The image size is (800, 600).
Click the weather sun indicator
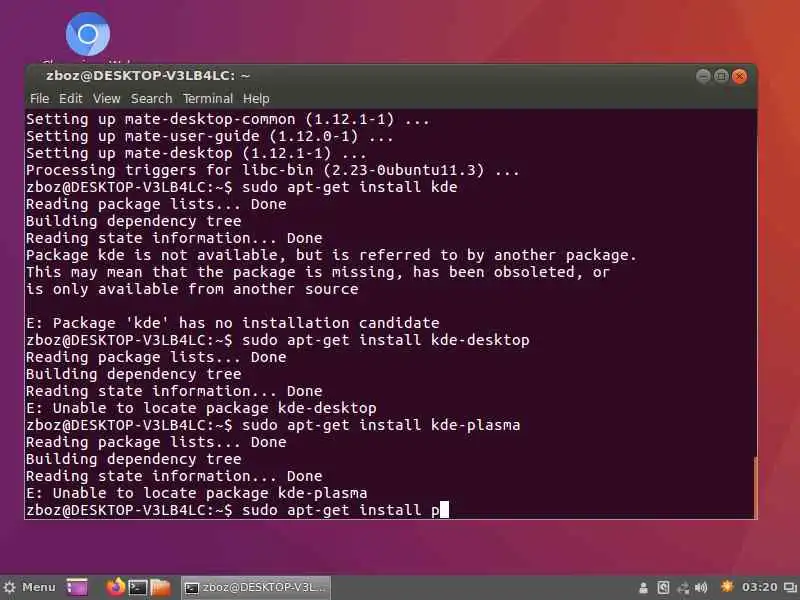click(728, 587)
